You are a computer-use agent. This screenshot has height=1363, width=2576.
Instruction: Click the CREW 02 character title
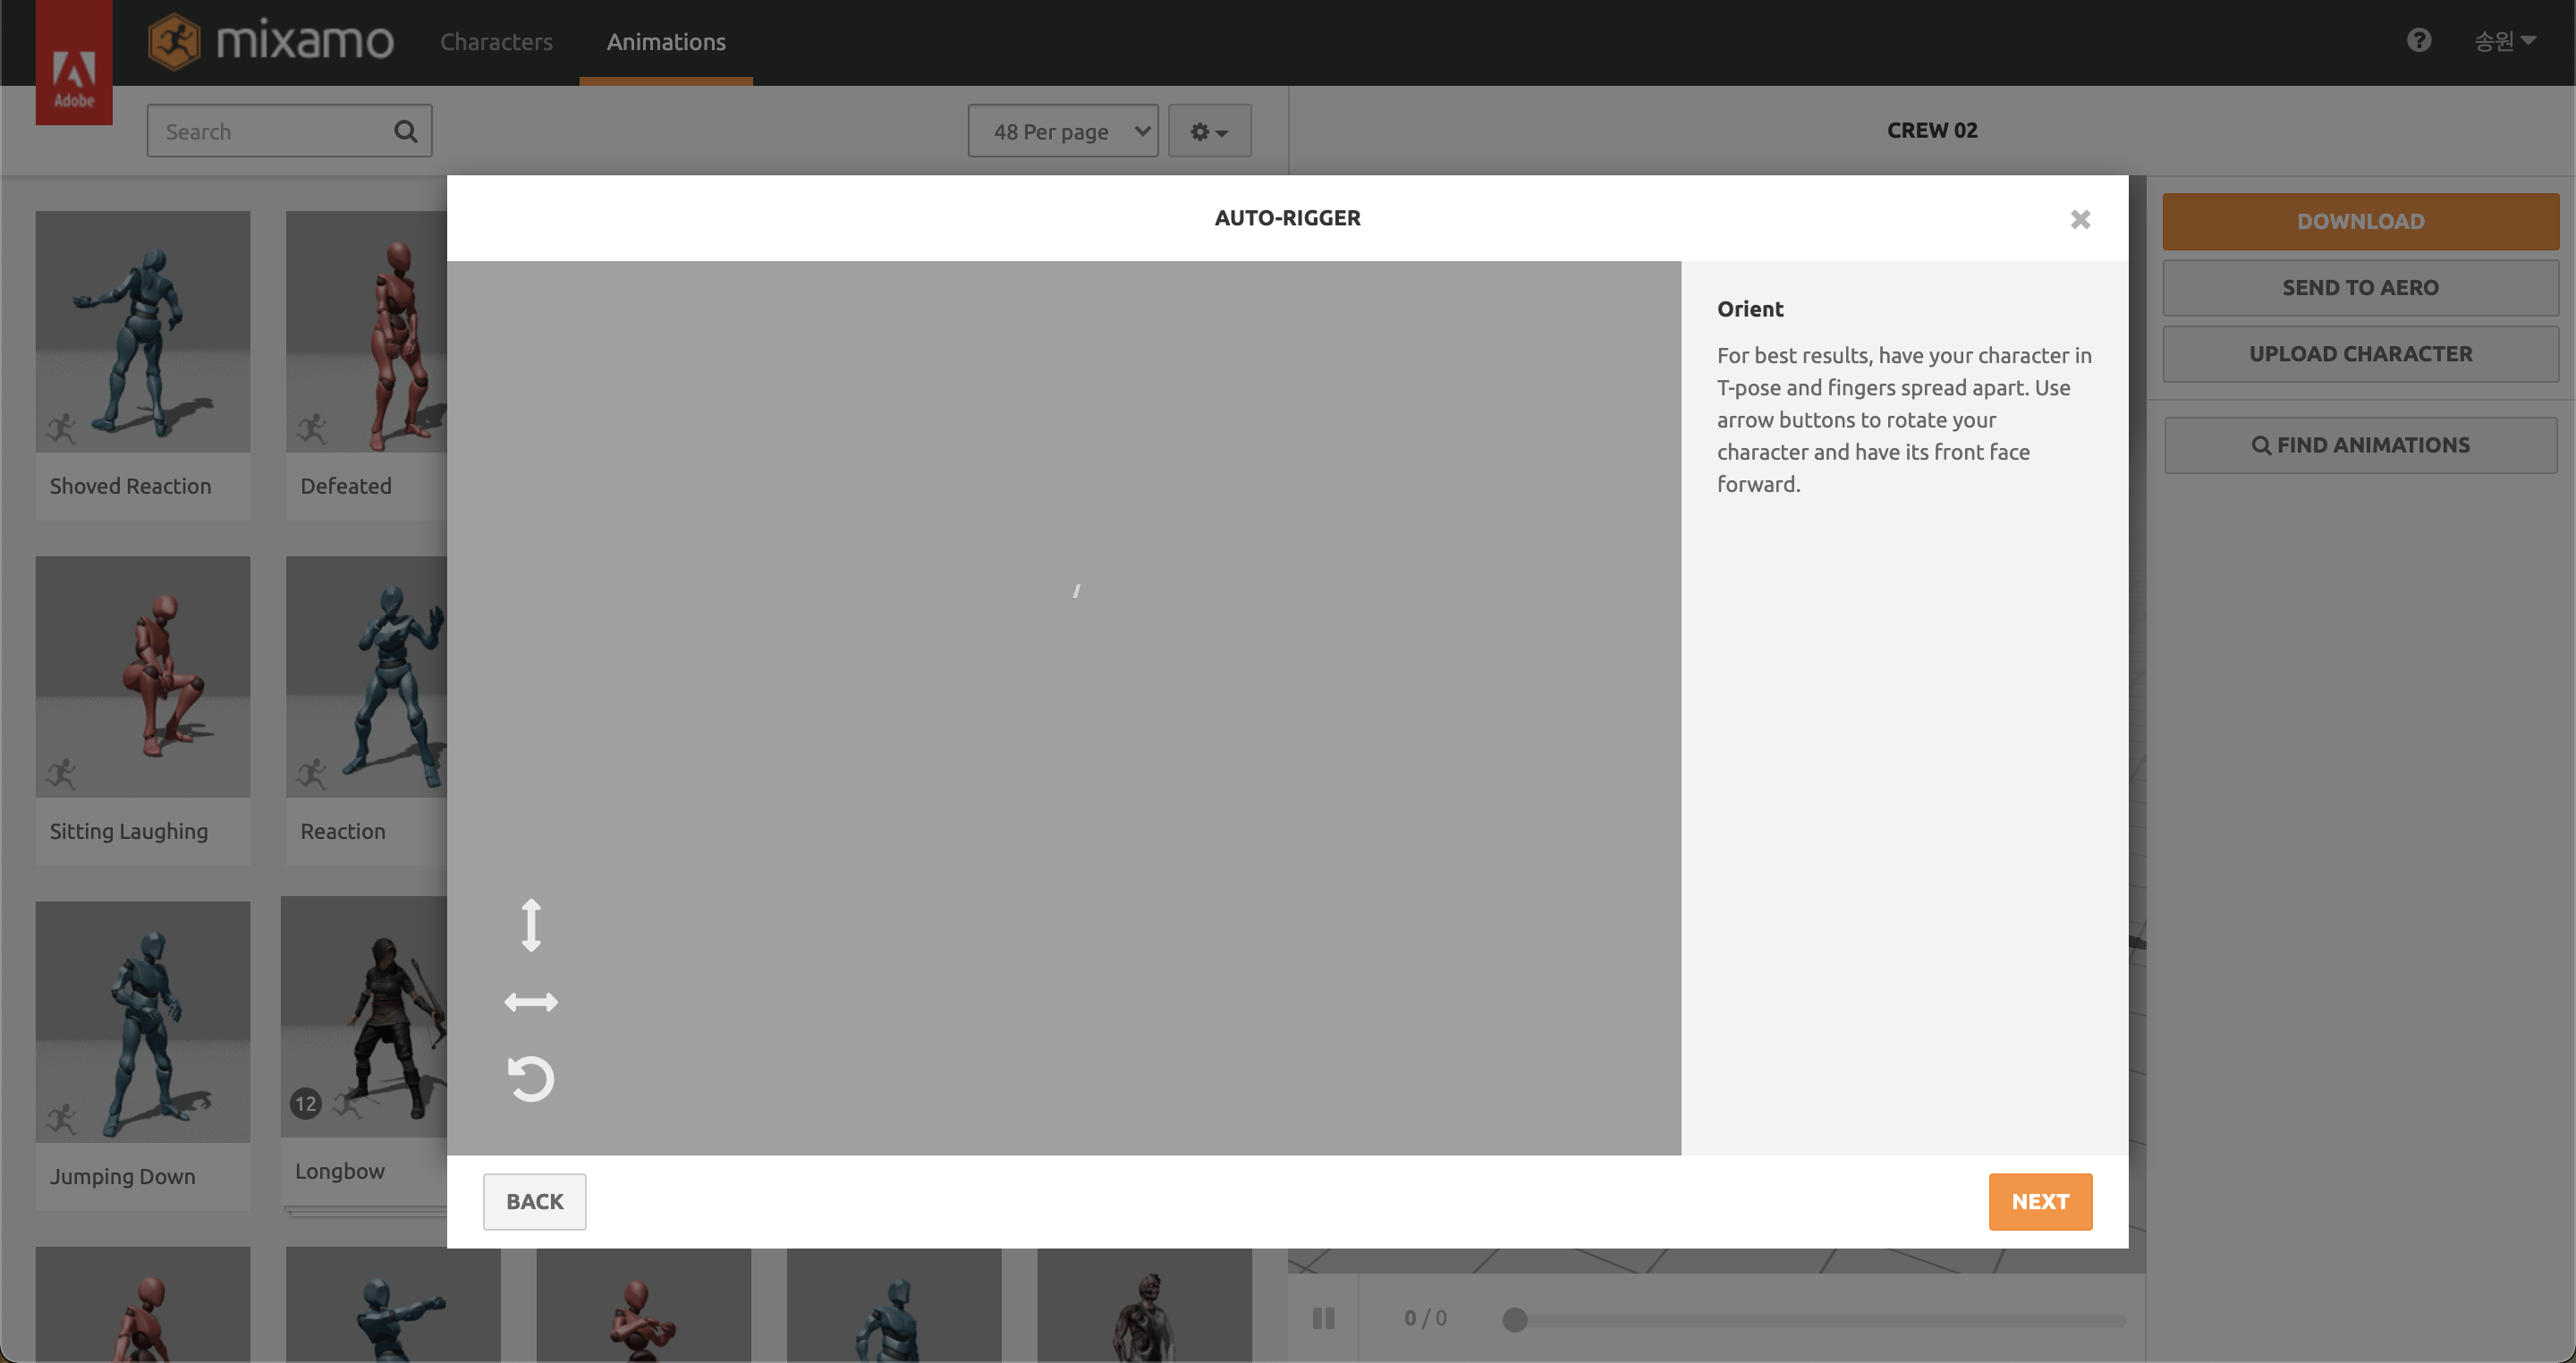(x=1931, y=130)
